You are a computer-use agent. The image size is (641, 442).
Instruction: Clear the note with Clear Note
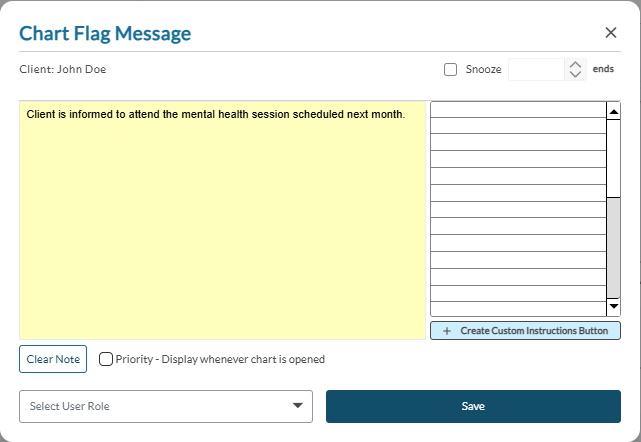point(53,359)
